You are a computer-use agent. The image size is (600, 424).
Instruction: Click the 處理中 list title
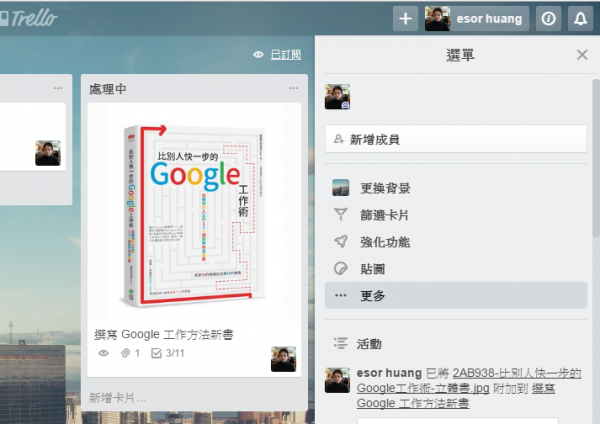point(108,89)
